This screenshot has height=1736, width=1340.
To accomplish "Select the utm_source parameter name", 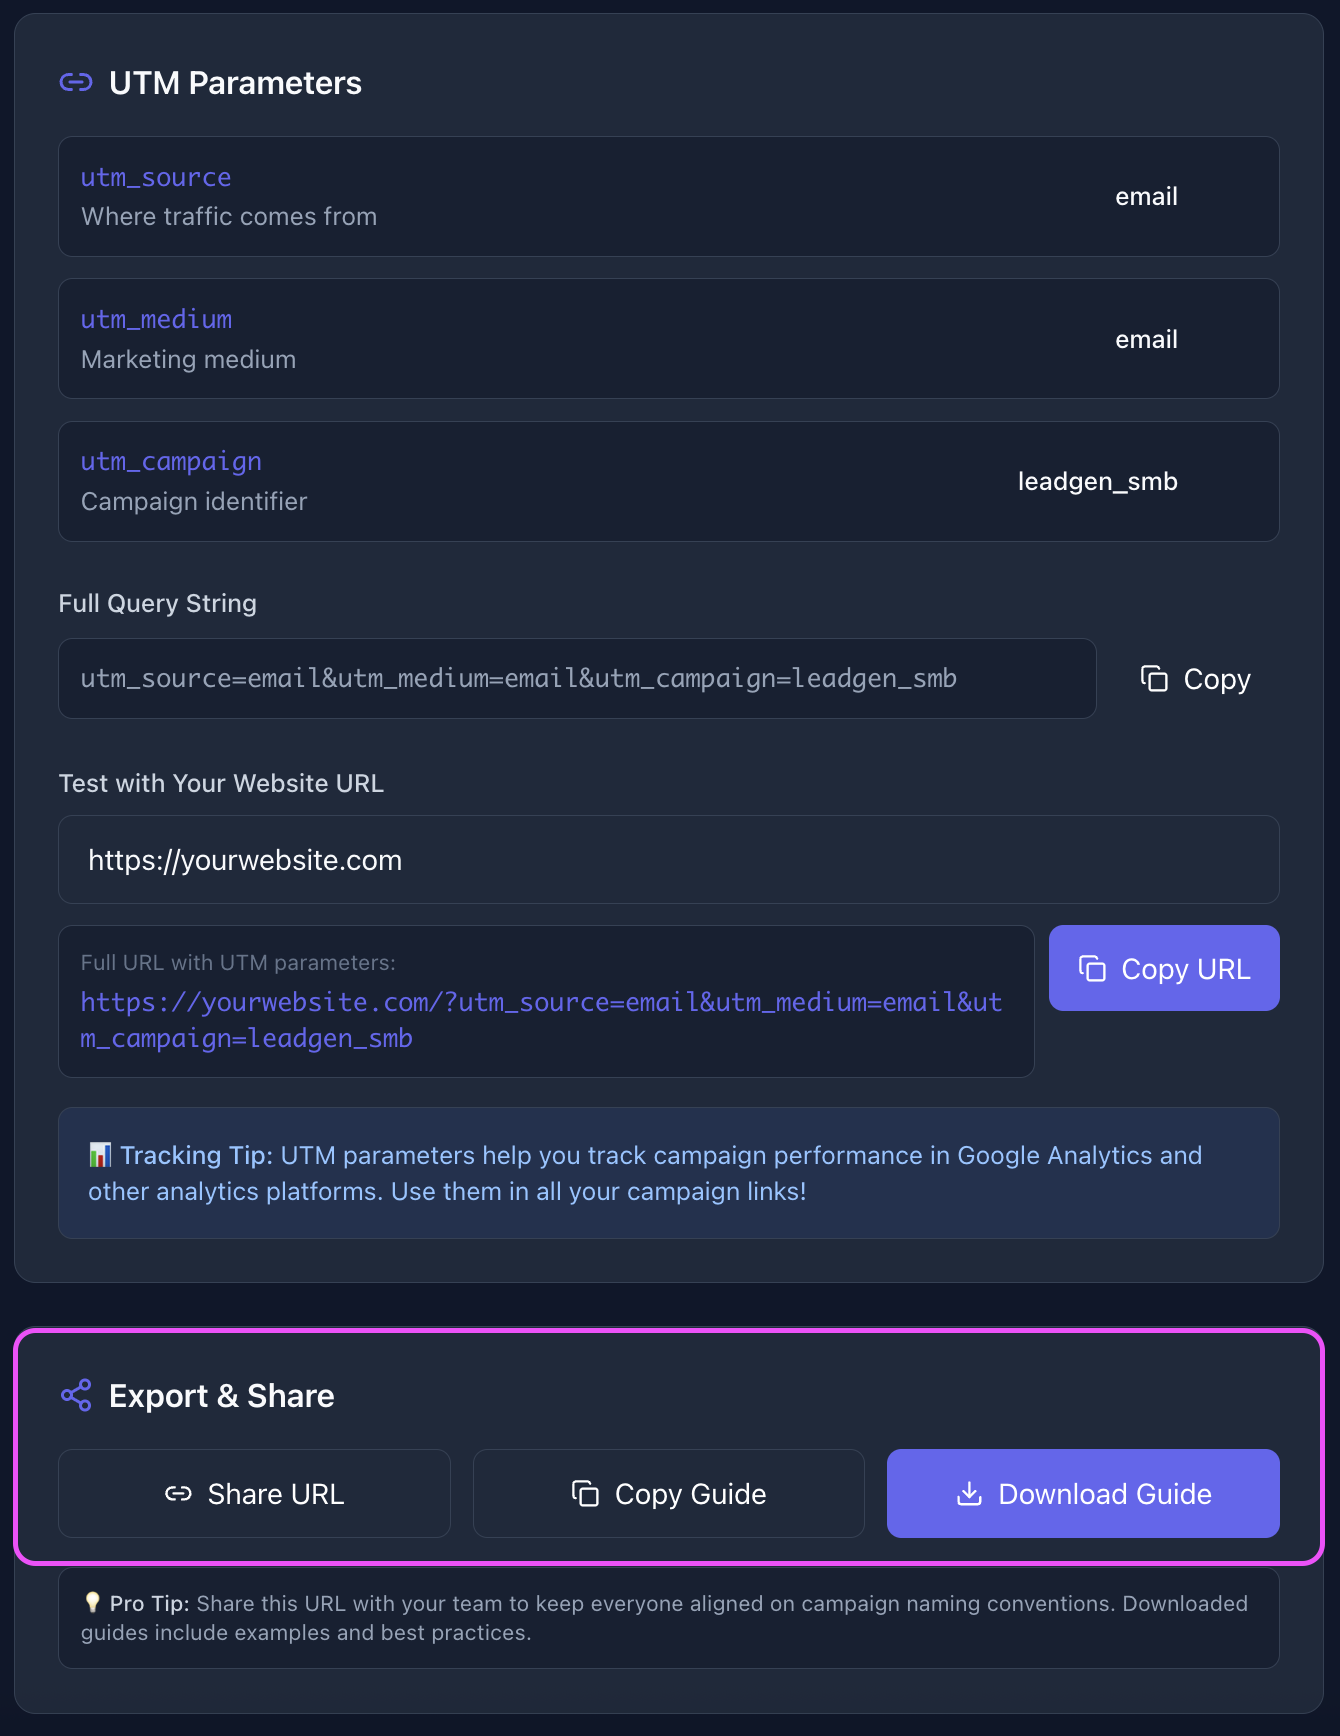I will click(156, 178).
